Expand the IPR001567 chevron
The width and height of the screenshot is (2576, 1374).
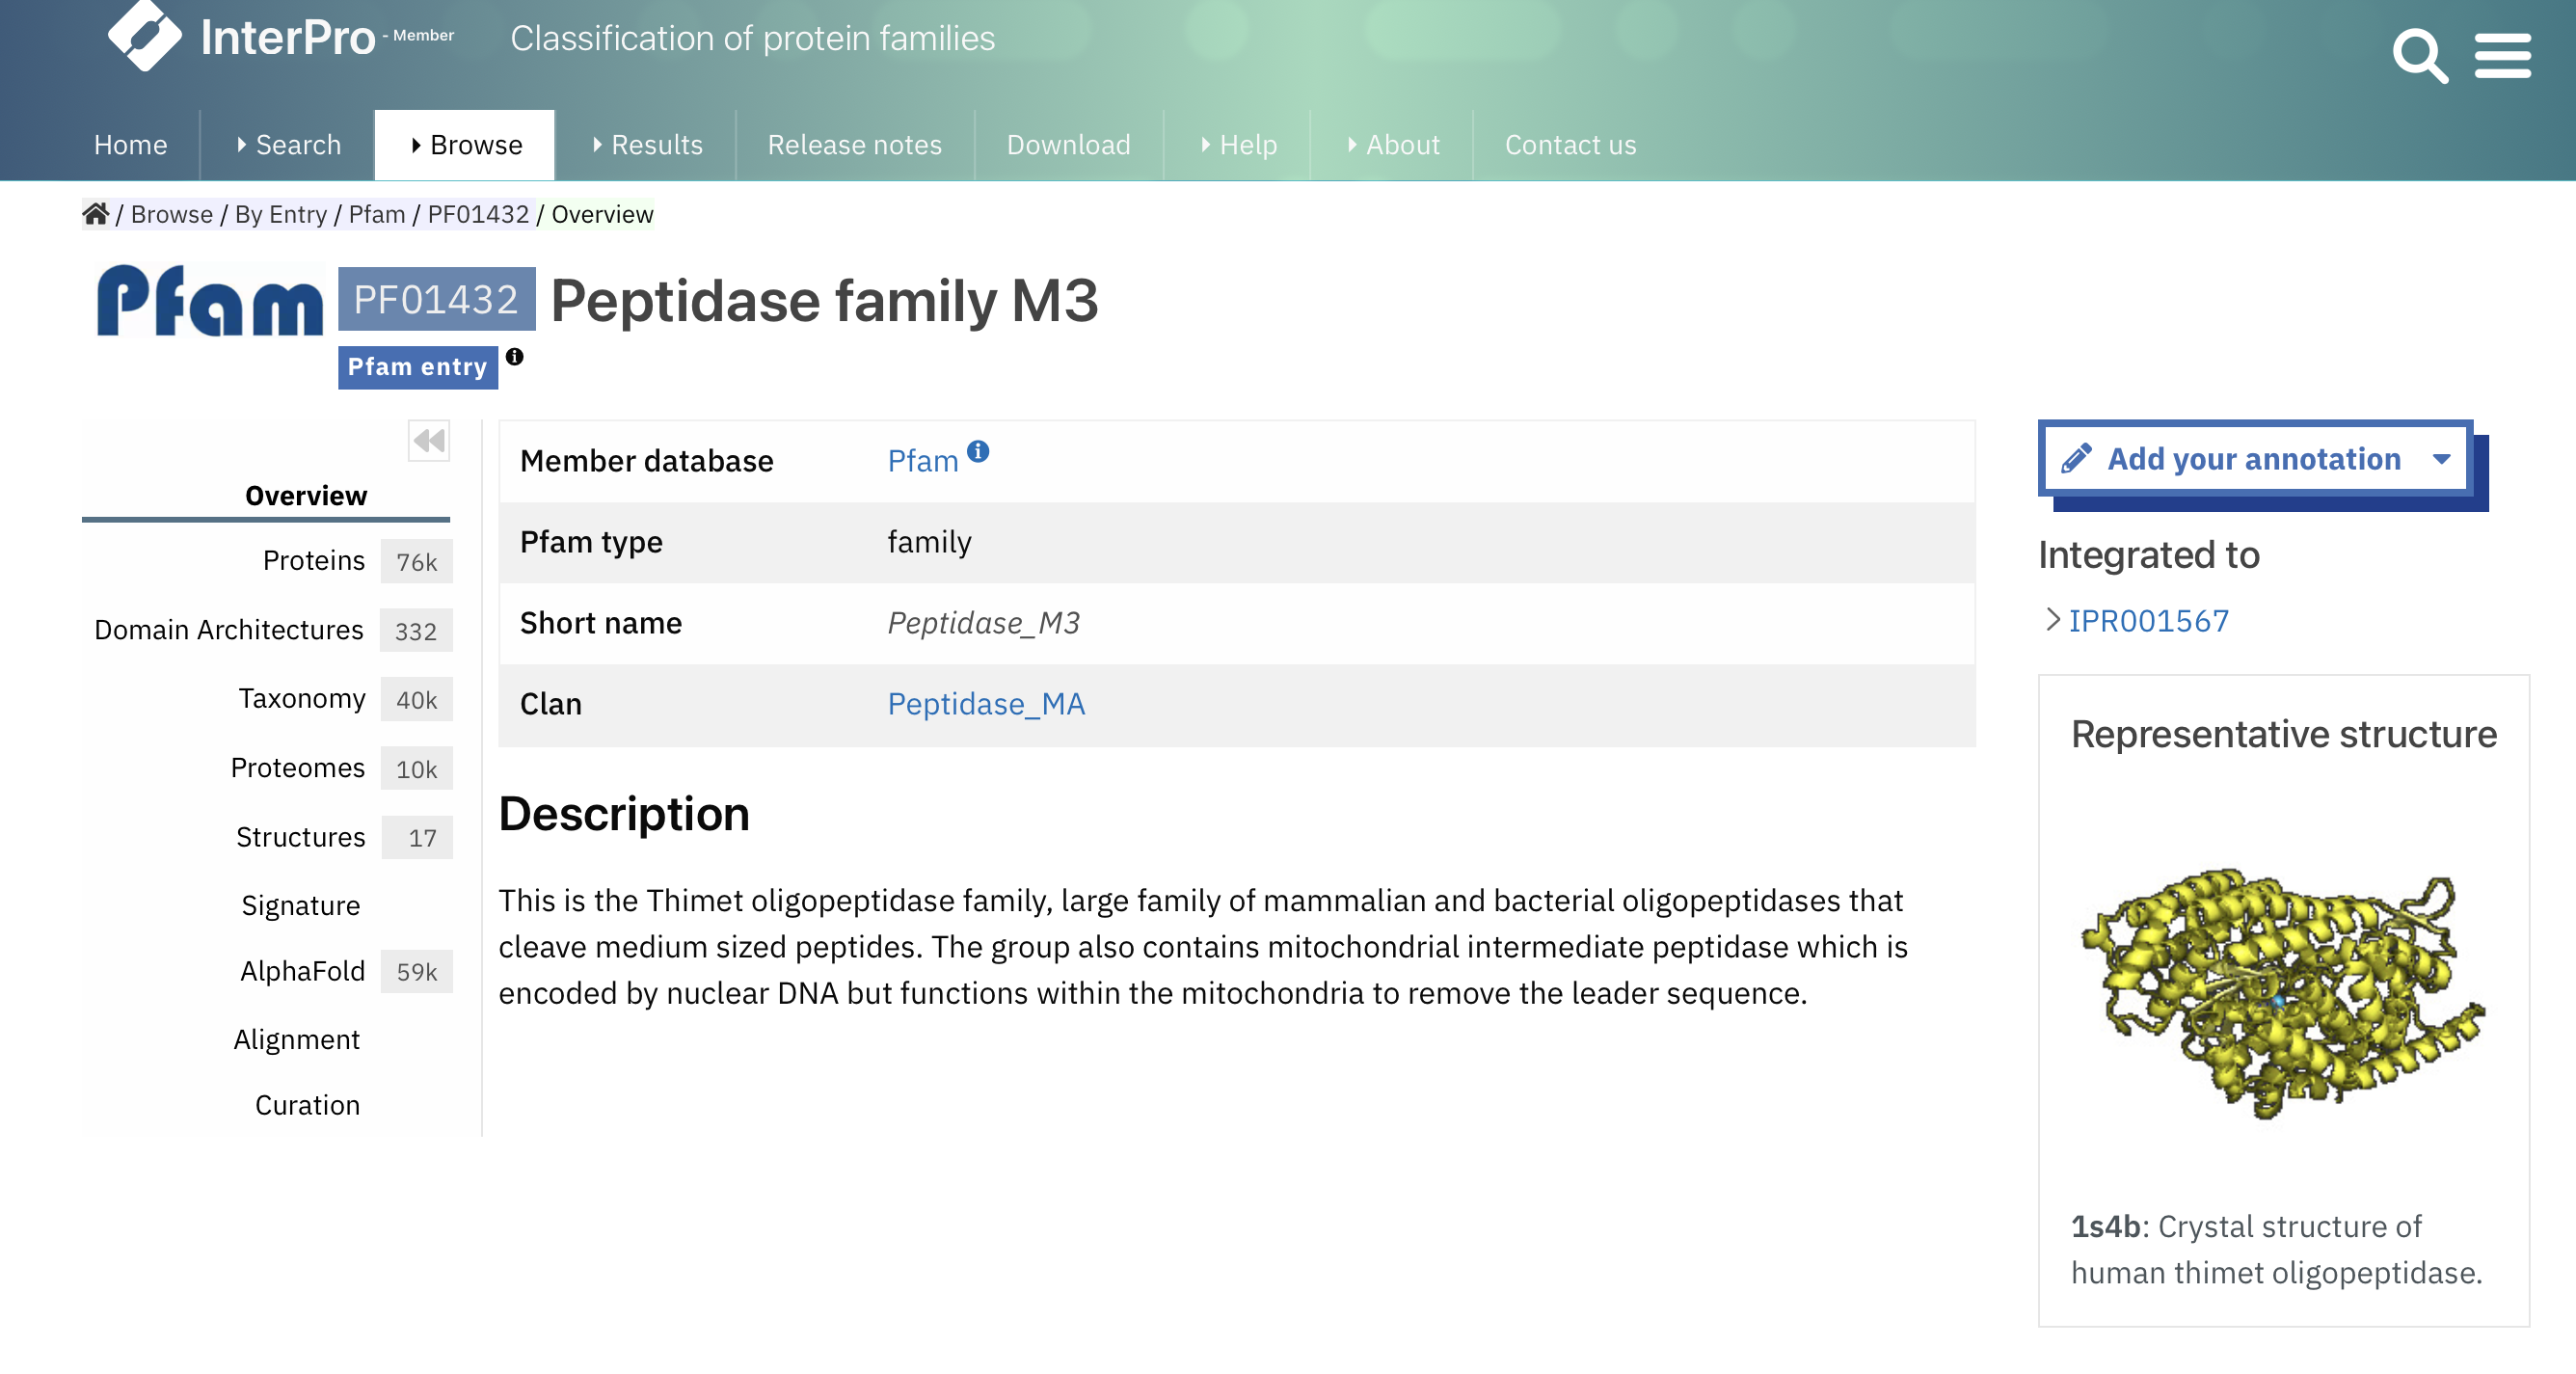pos(2052,620)
